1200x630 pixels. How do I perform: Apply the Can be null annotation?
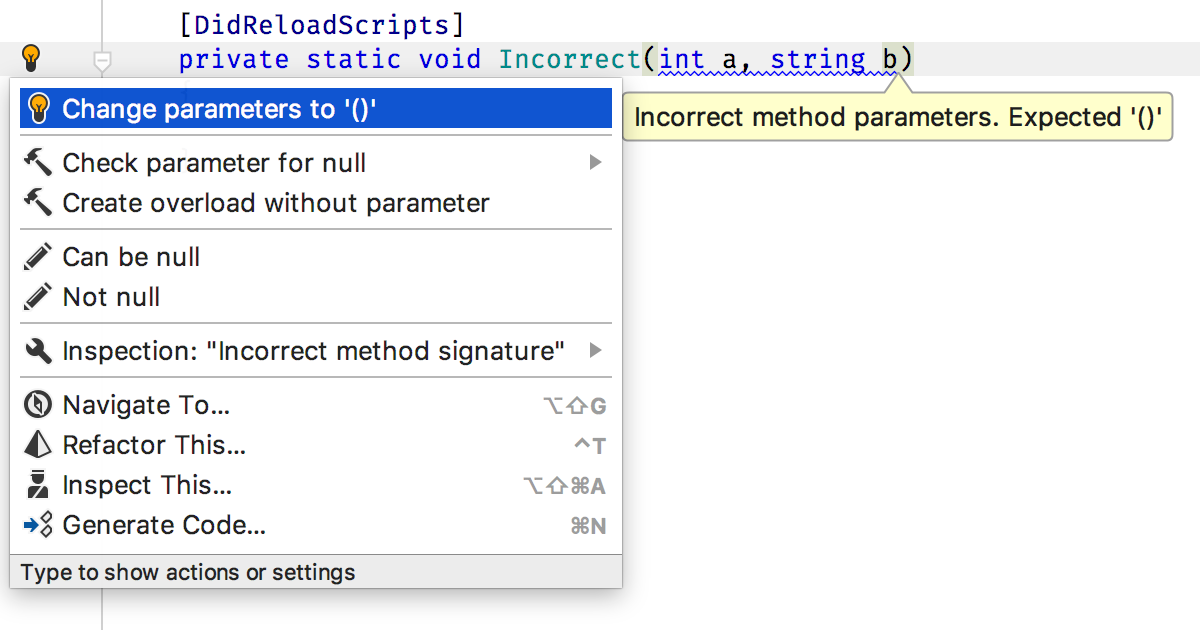pyautogui.click(x=316, y=257)
